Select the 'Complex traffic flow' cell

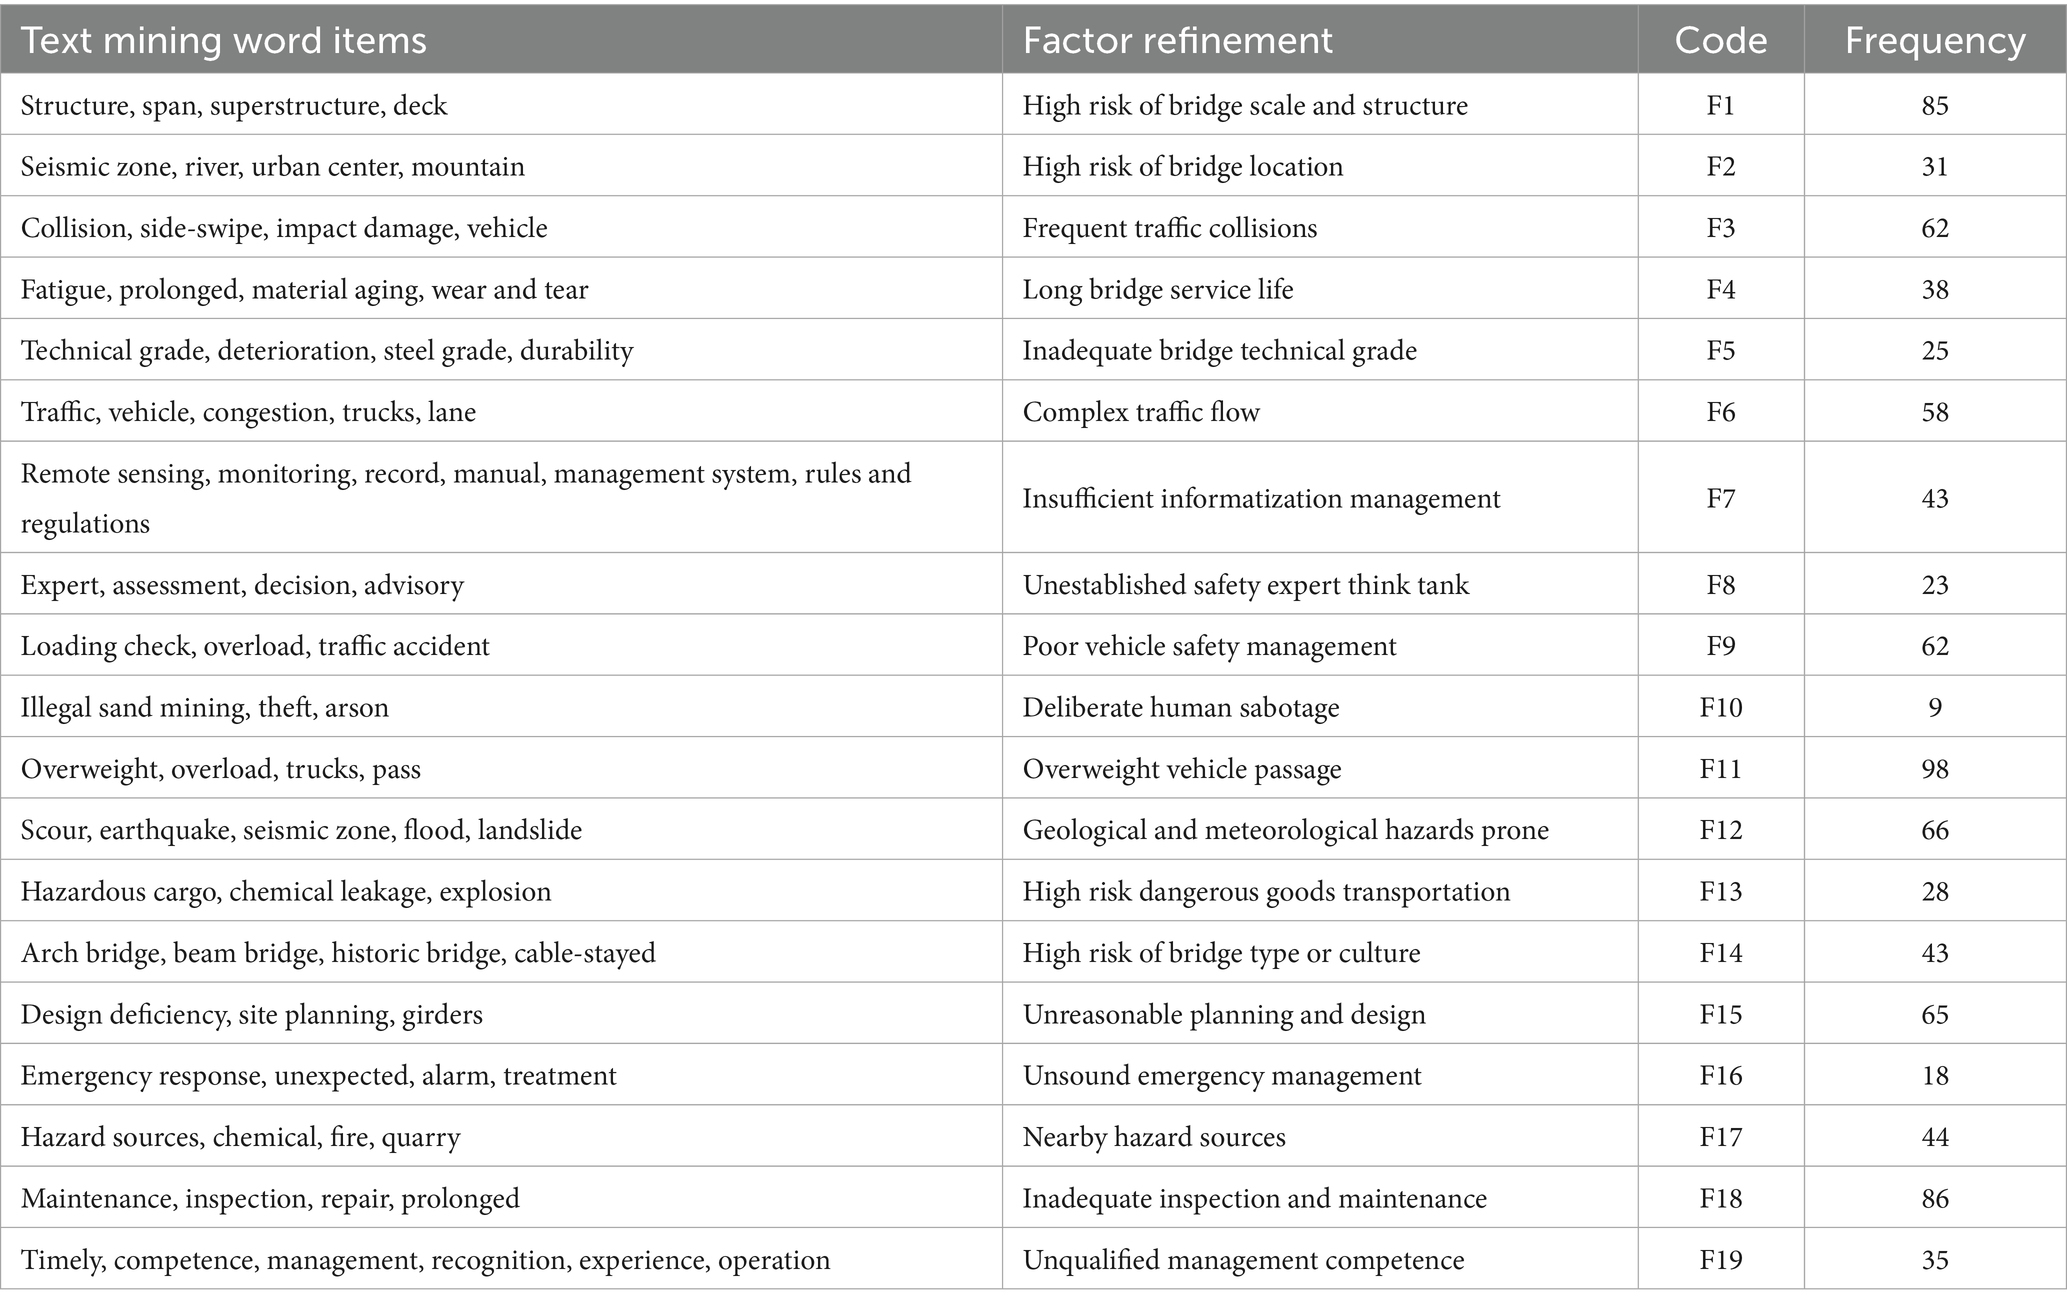point(1140,412)
